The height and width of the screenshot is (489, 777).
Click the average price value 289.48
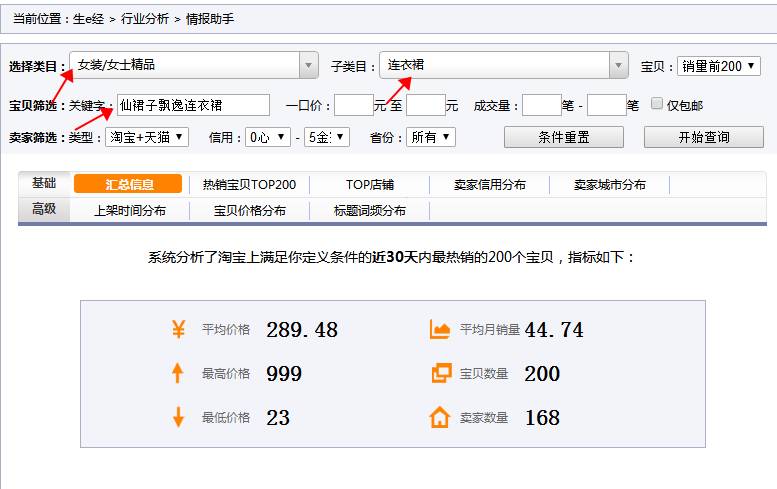click(x=302, y=330)
